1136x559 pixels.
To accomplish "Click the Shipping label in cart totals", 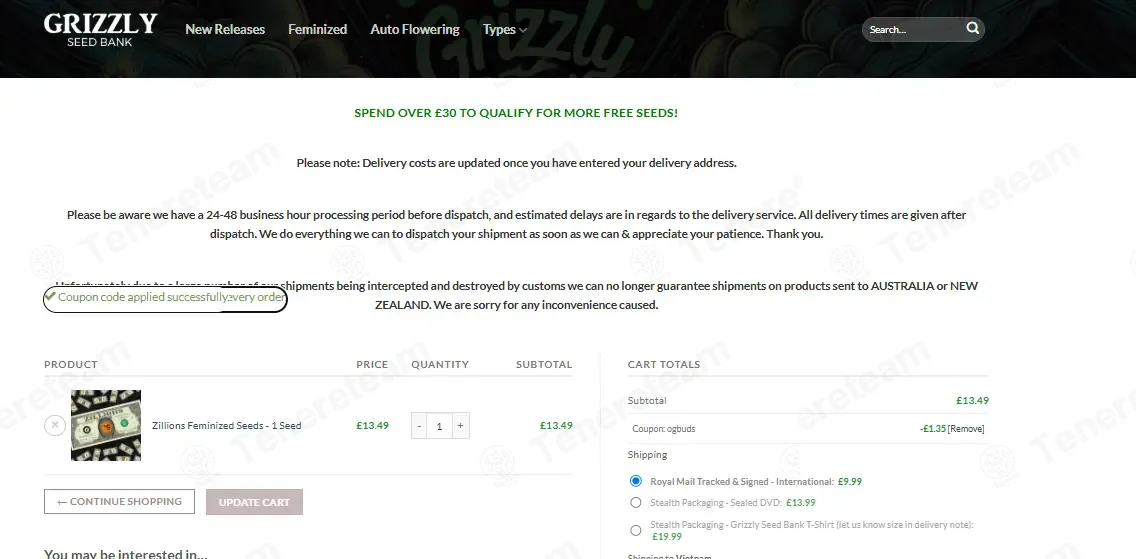I will (648, 455).
